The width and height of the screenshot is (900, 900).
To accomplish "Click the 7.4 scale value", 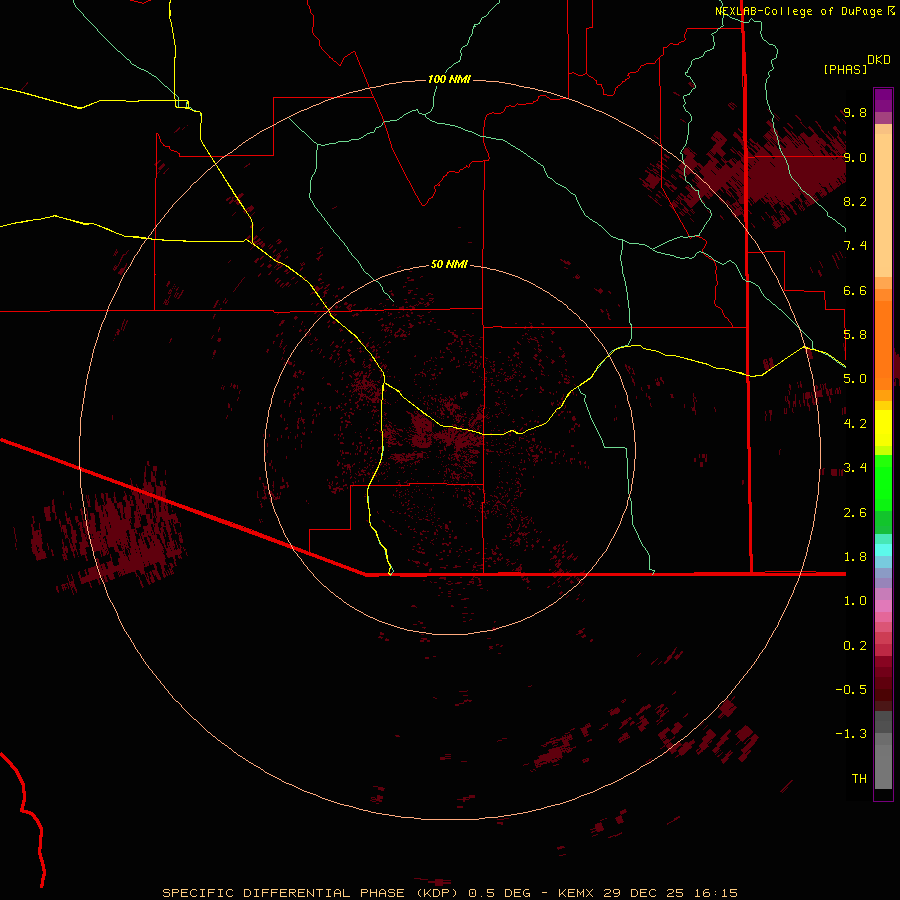I will [855, 246].
